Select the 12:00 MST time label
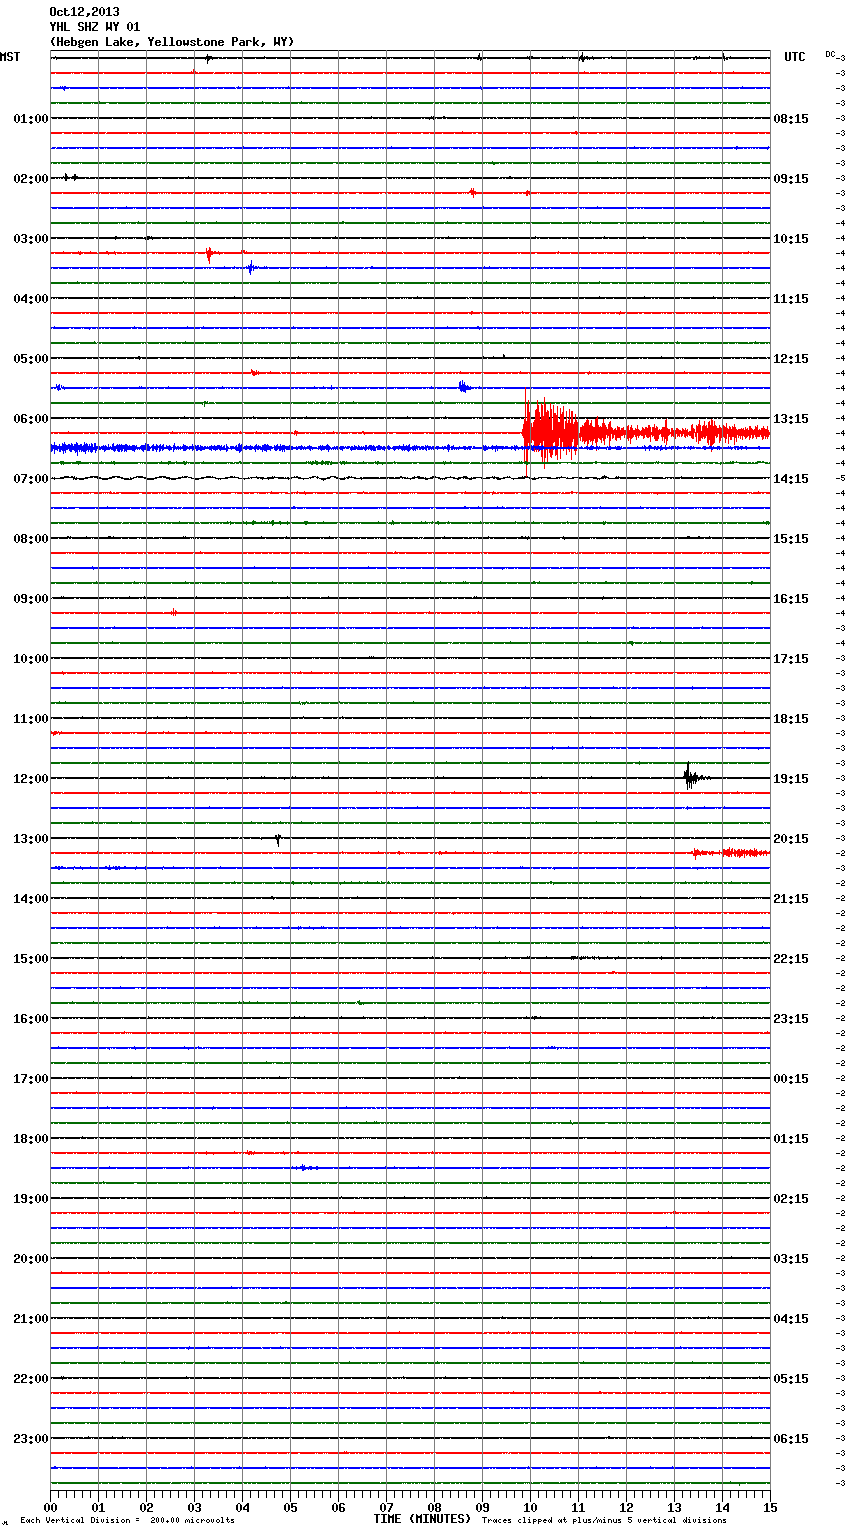The width and height of the screenshot is (850, 1534). click(x=31, y=779)
